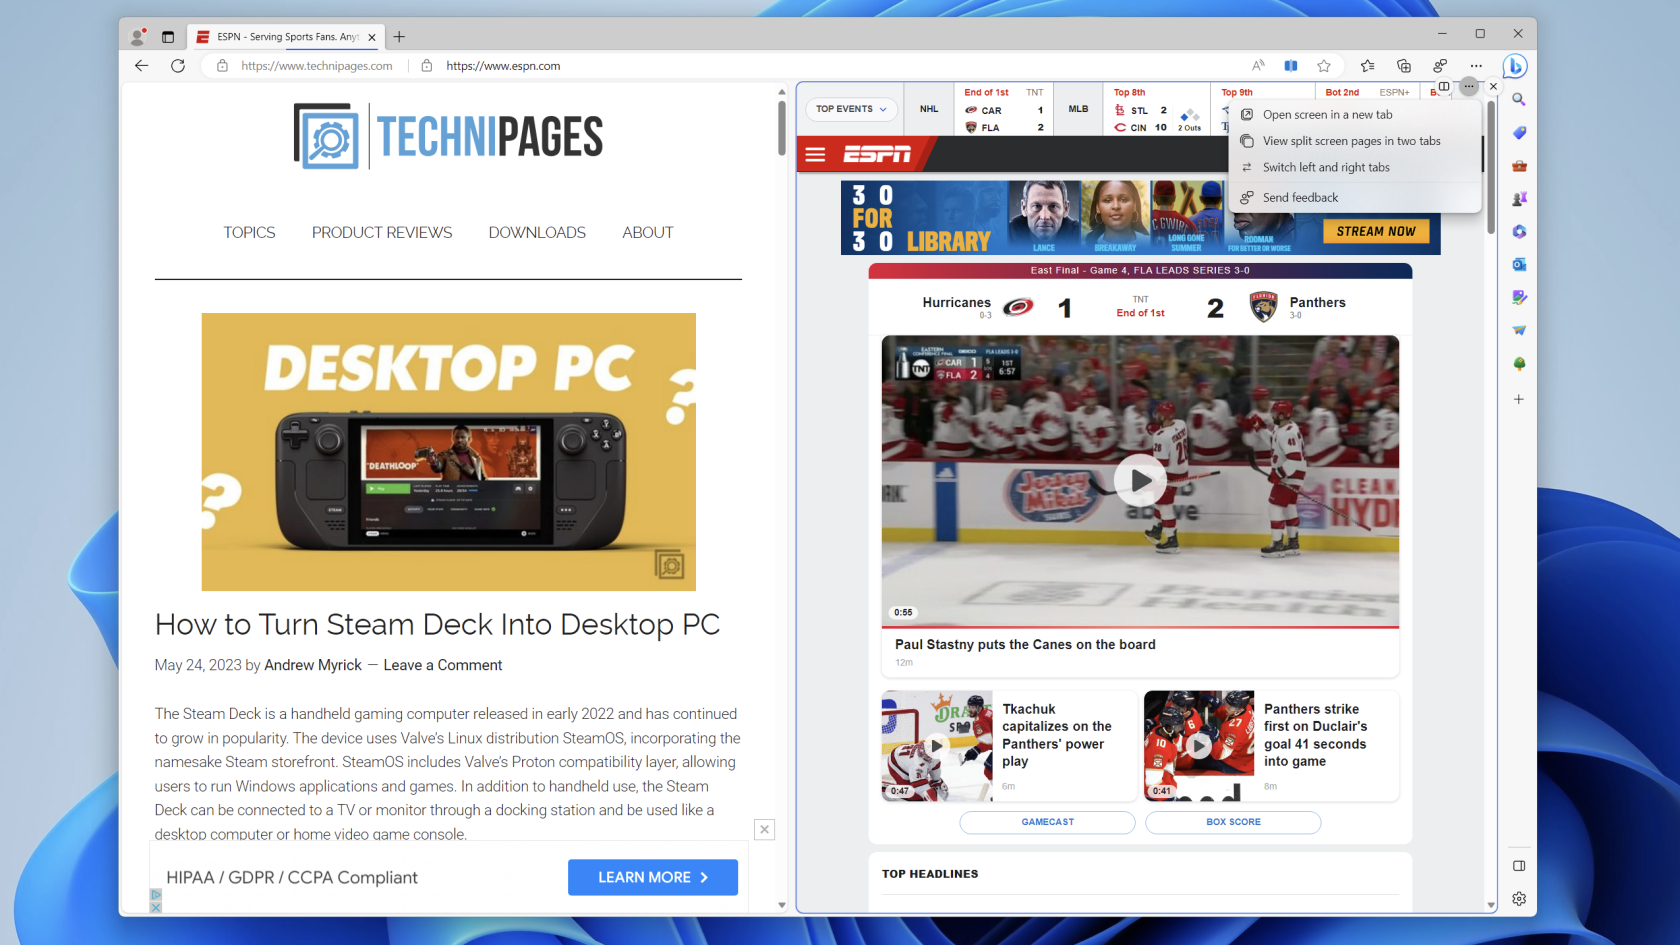The image size is (1680, 945).
Task: Open the Collections icon
Action: point(1404,66)
